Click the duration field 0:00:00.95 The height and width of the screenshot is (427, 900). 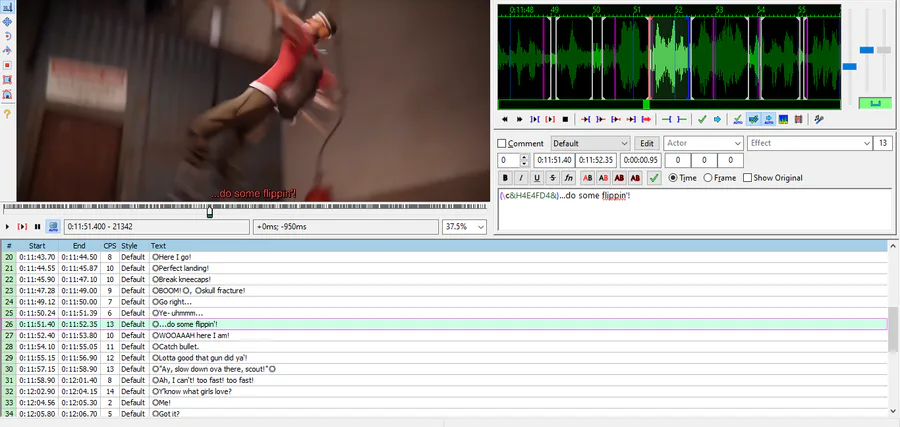640,161
